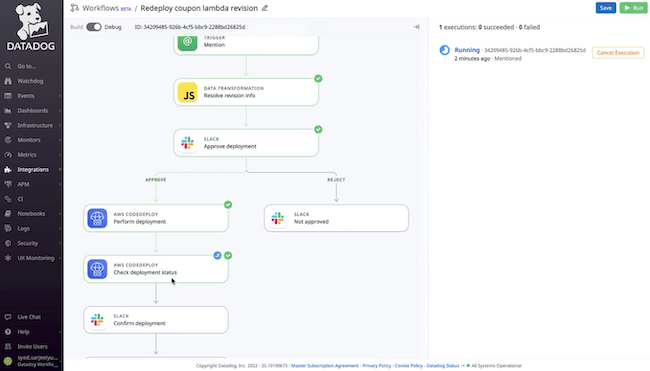Toggle the Build/Debug switch
The image size is (650, 371).
coord(94,27)
